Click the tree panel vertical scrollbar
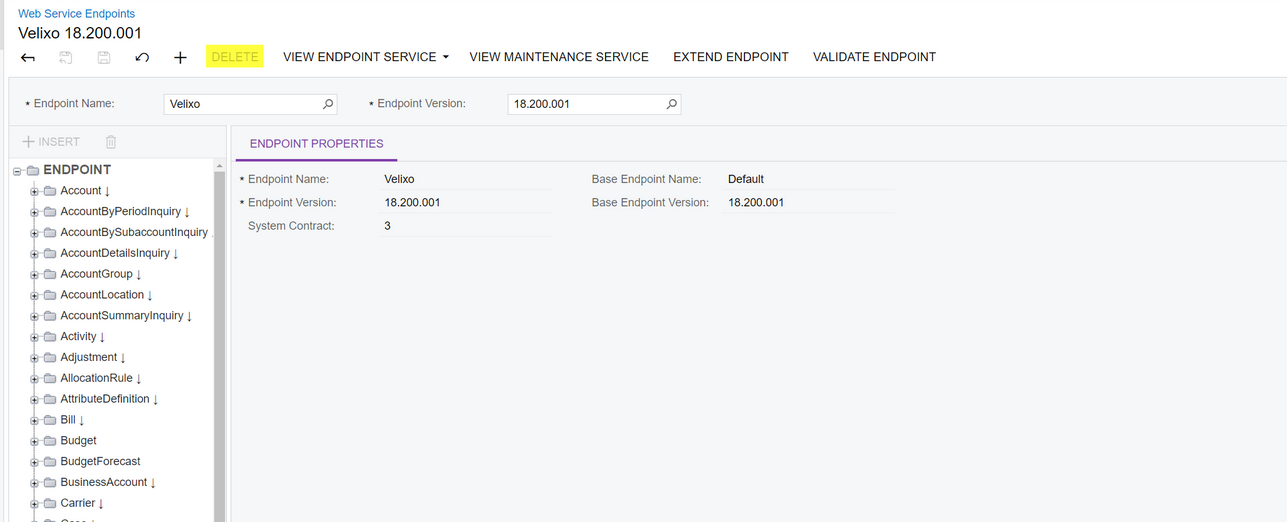The width and height of the screenshot is (1287, 522). [x=219, y=345]
